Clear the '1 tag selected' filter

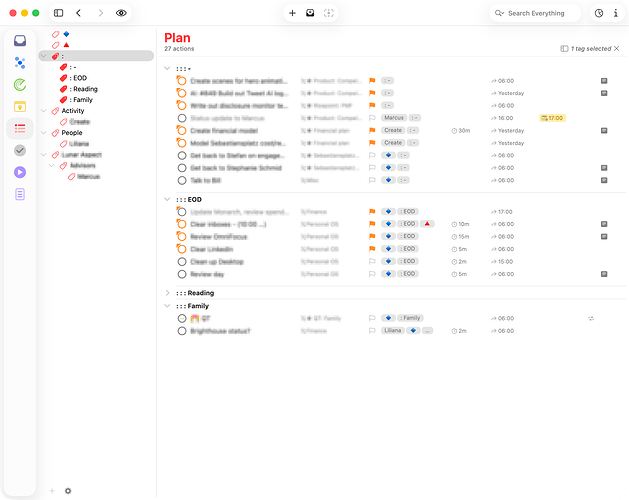point(617,49)
